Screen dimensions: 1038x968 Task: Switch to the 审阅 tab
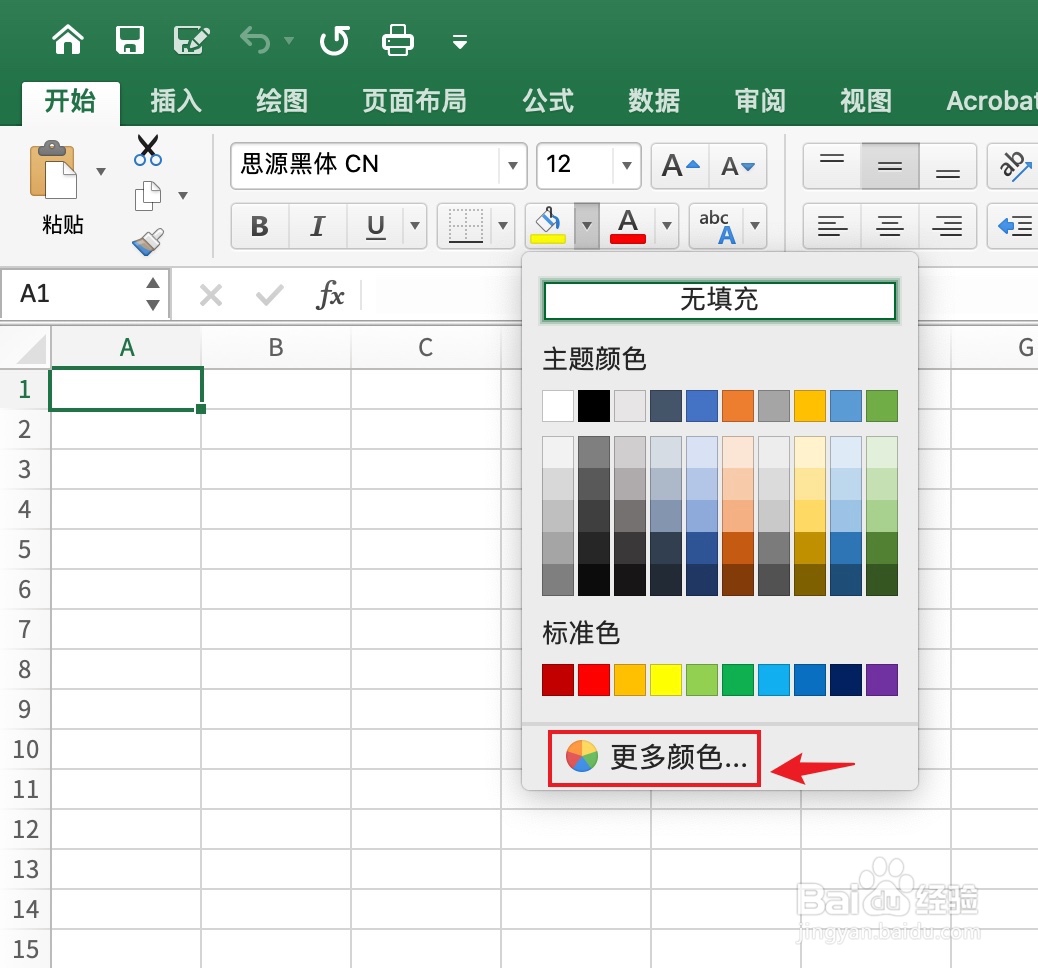pyautogui.click(x=760, y=101)
